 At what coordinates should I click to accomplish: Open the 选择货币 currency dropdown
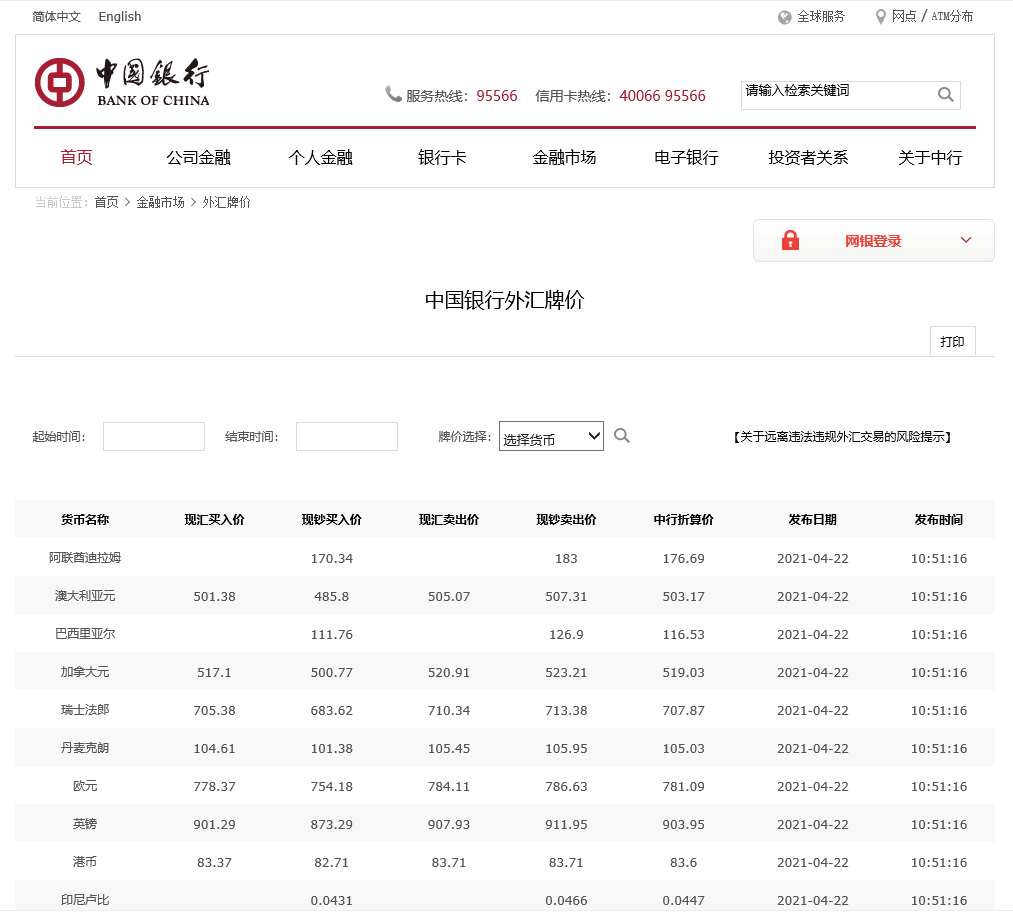coord(551,435)
